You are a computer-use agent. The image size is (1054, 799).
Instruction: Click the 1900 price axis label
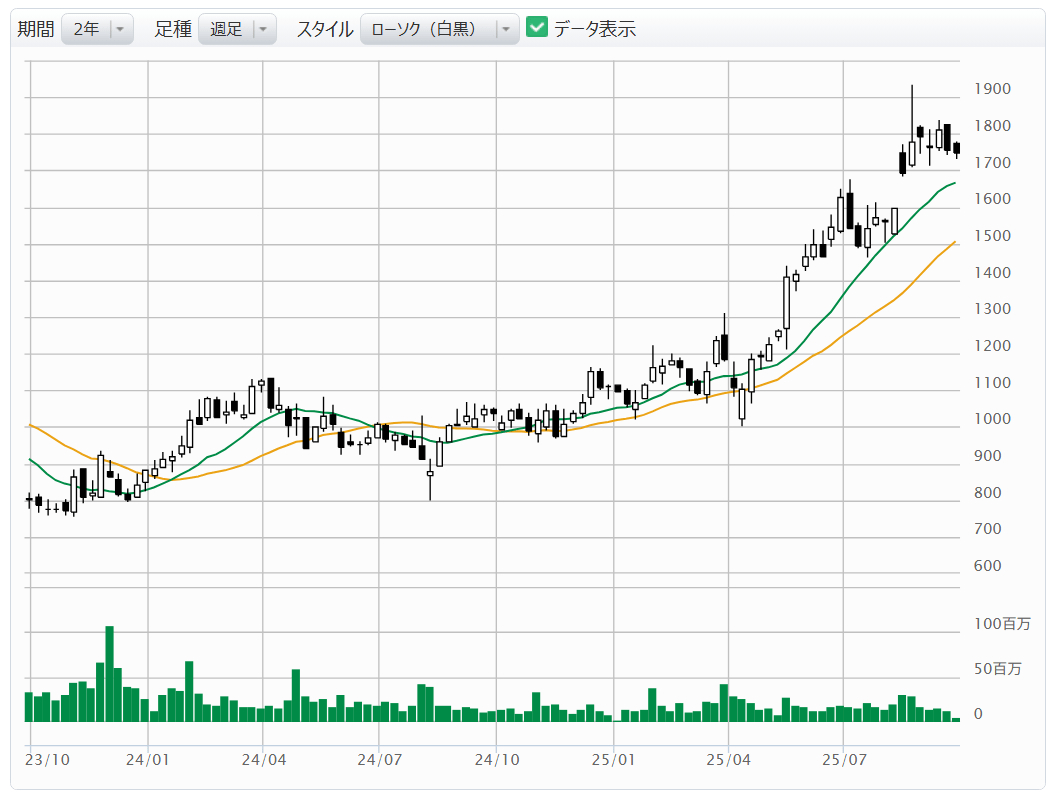pos(992,89)
